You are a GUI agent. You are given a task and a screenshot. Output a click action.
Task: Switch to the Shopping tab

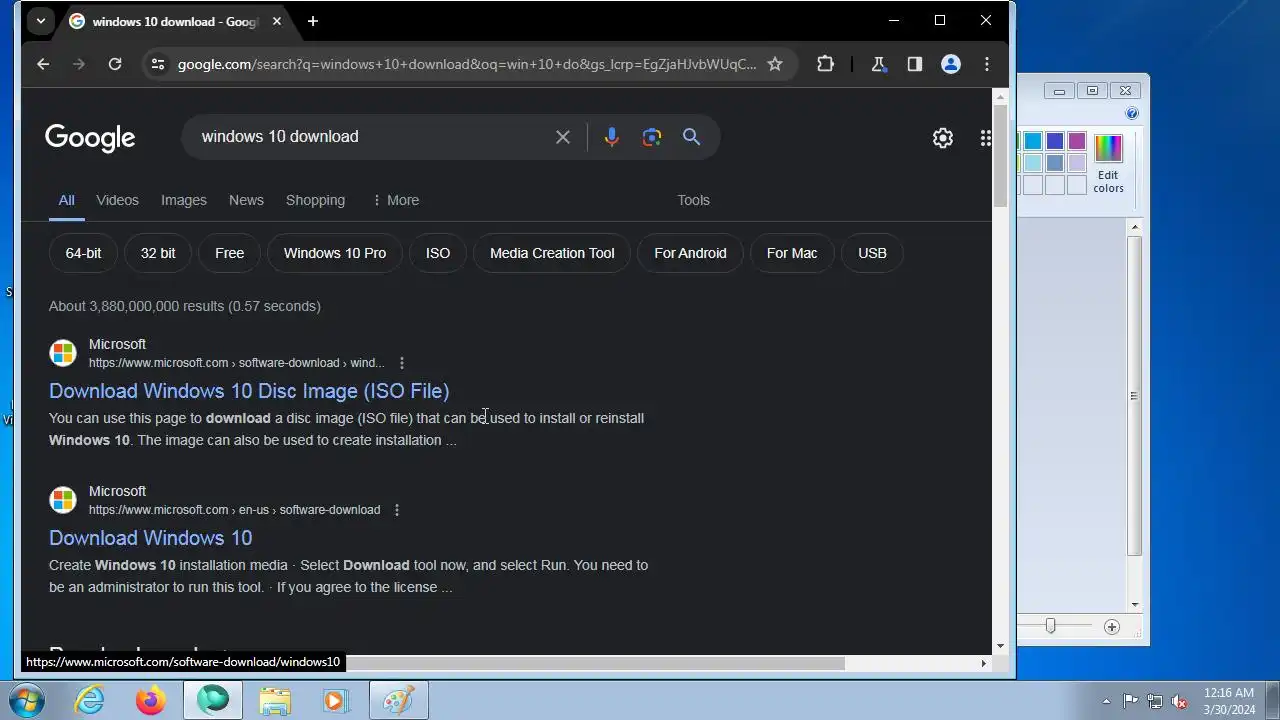click(315, 200)
